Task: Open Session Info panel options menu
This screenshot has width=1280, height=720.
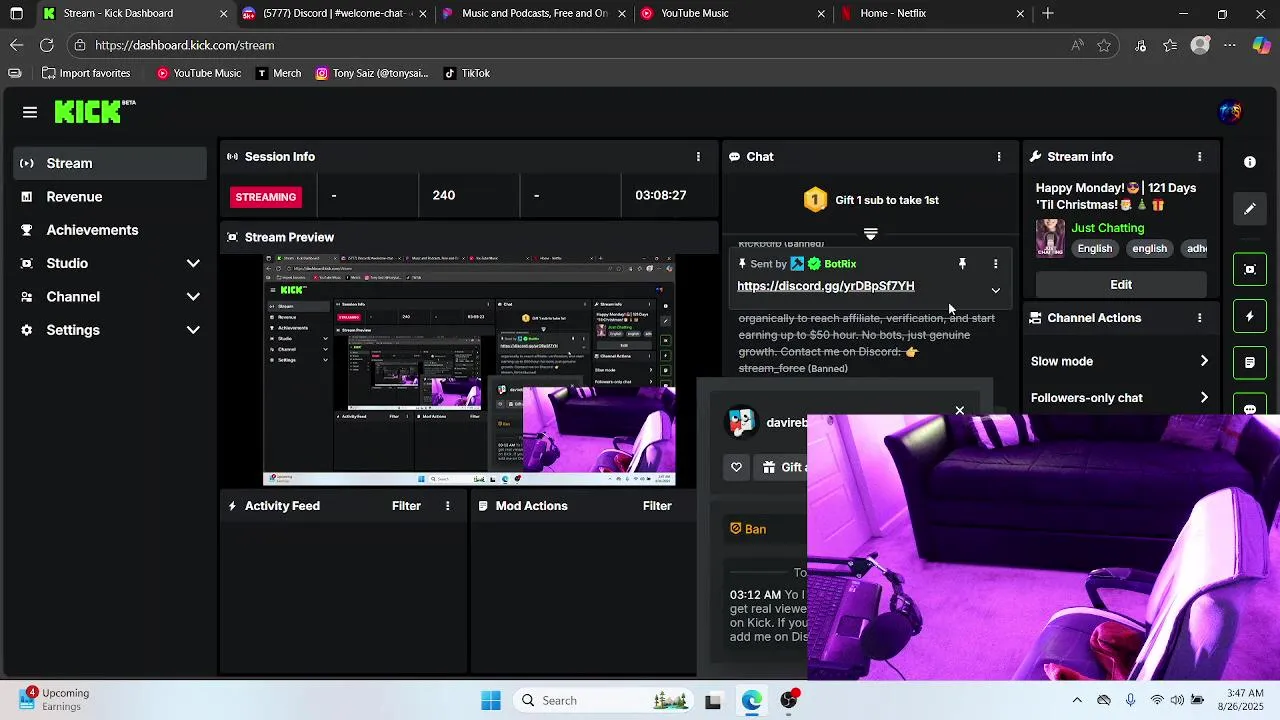Action: [698, 157]
